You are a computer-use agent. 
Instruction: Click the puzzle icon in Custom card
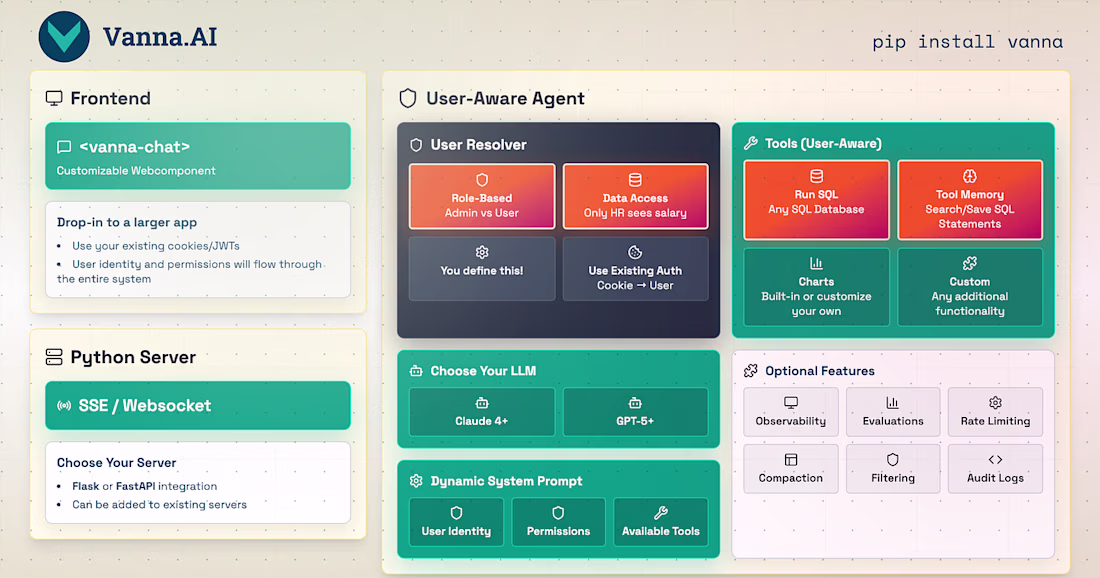pos(970,263)
